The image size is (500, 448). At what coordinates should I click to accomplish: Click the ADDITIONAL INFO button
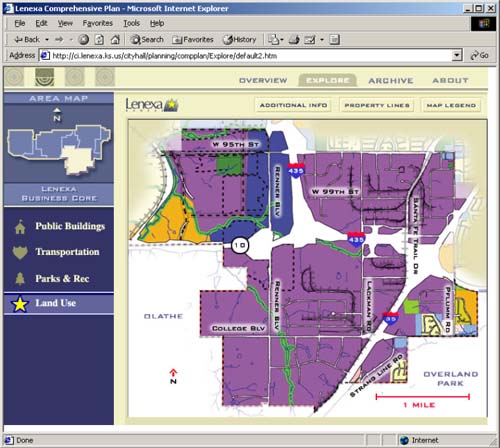click(x=293, y=105)
